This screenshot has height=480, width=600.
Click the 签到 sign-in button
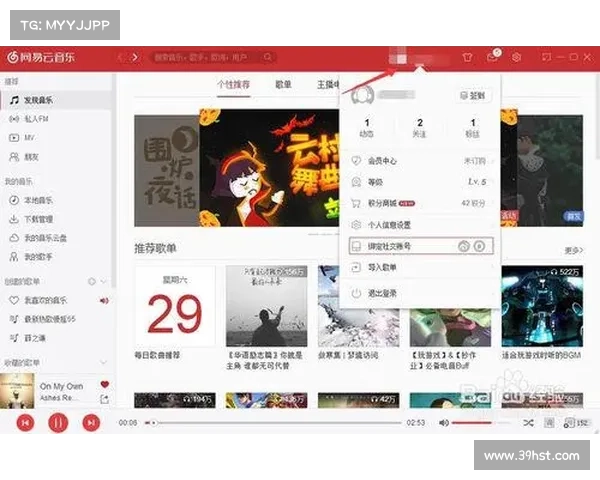472,95
